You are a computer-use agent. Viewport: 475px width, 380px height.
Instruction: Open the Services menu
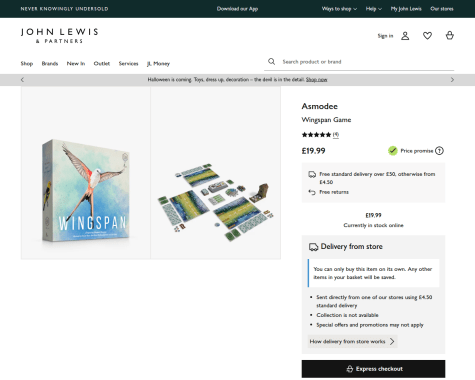[128, 63]
